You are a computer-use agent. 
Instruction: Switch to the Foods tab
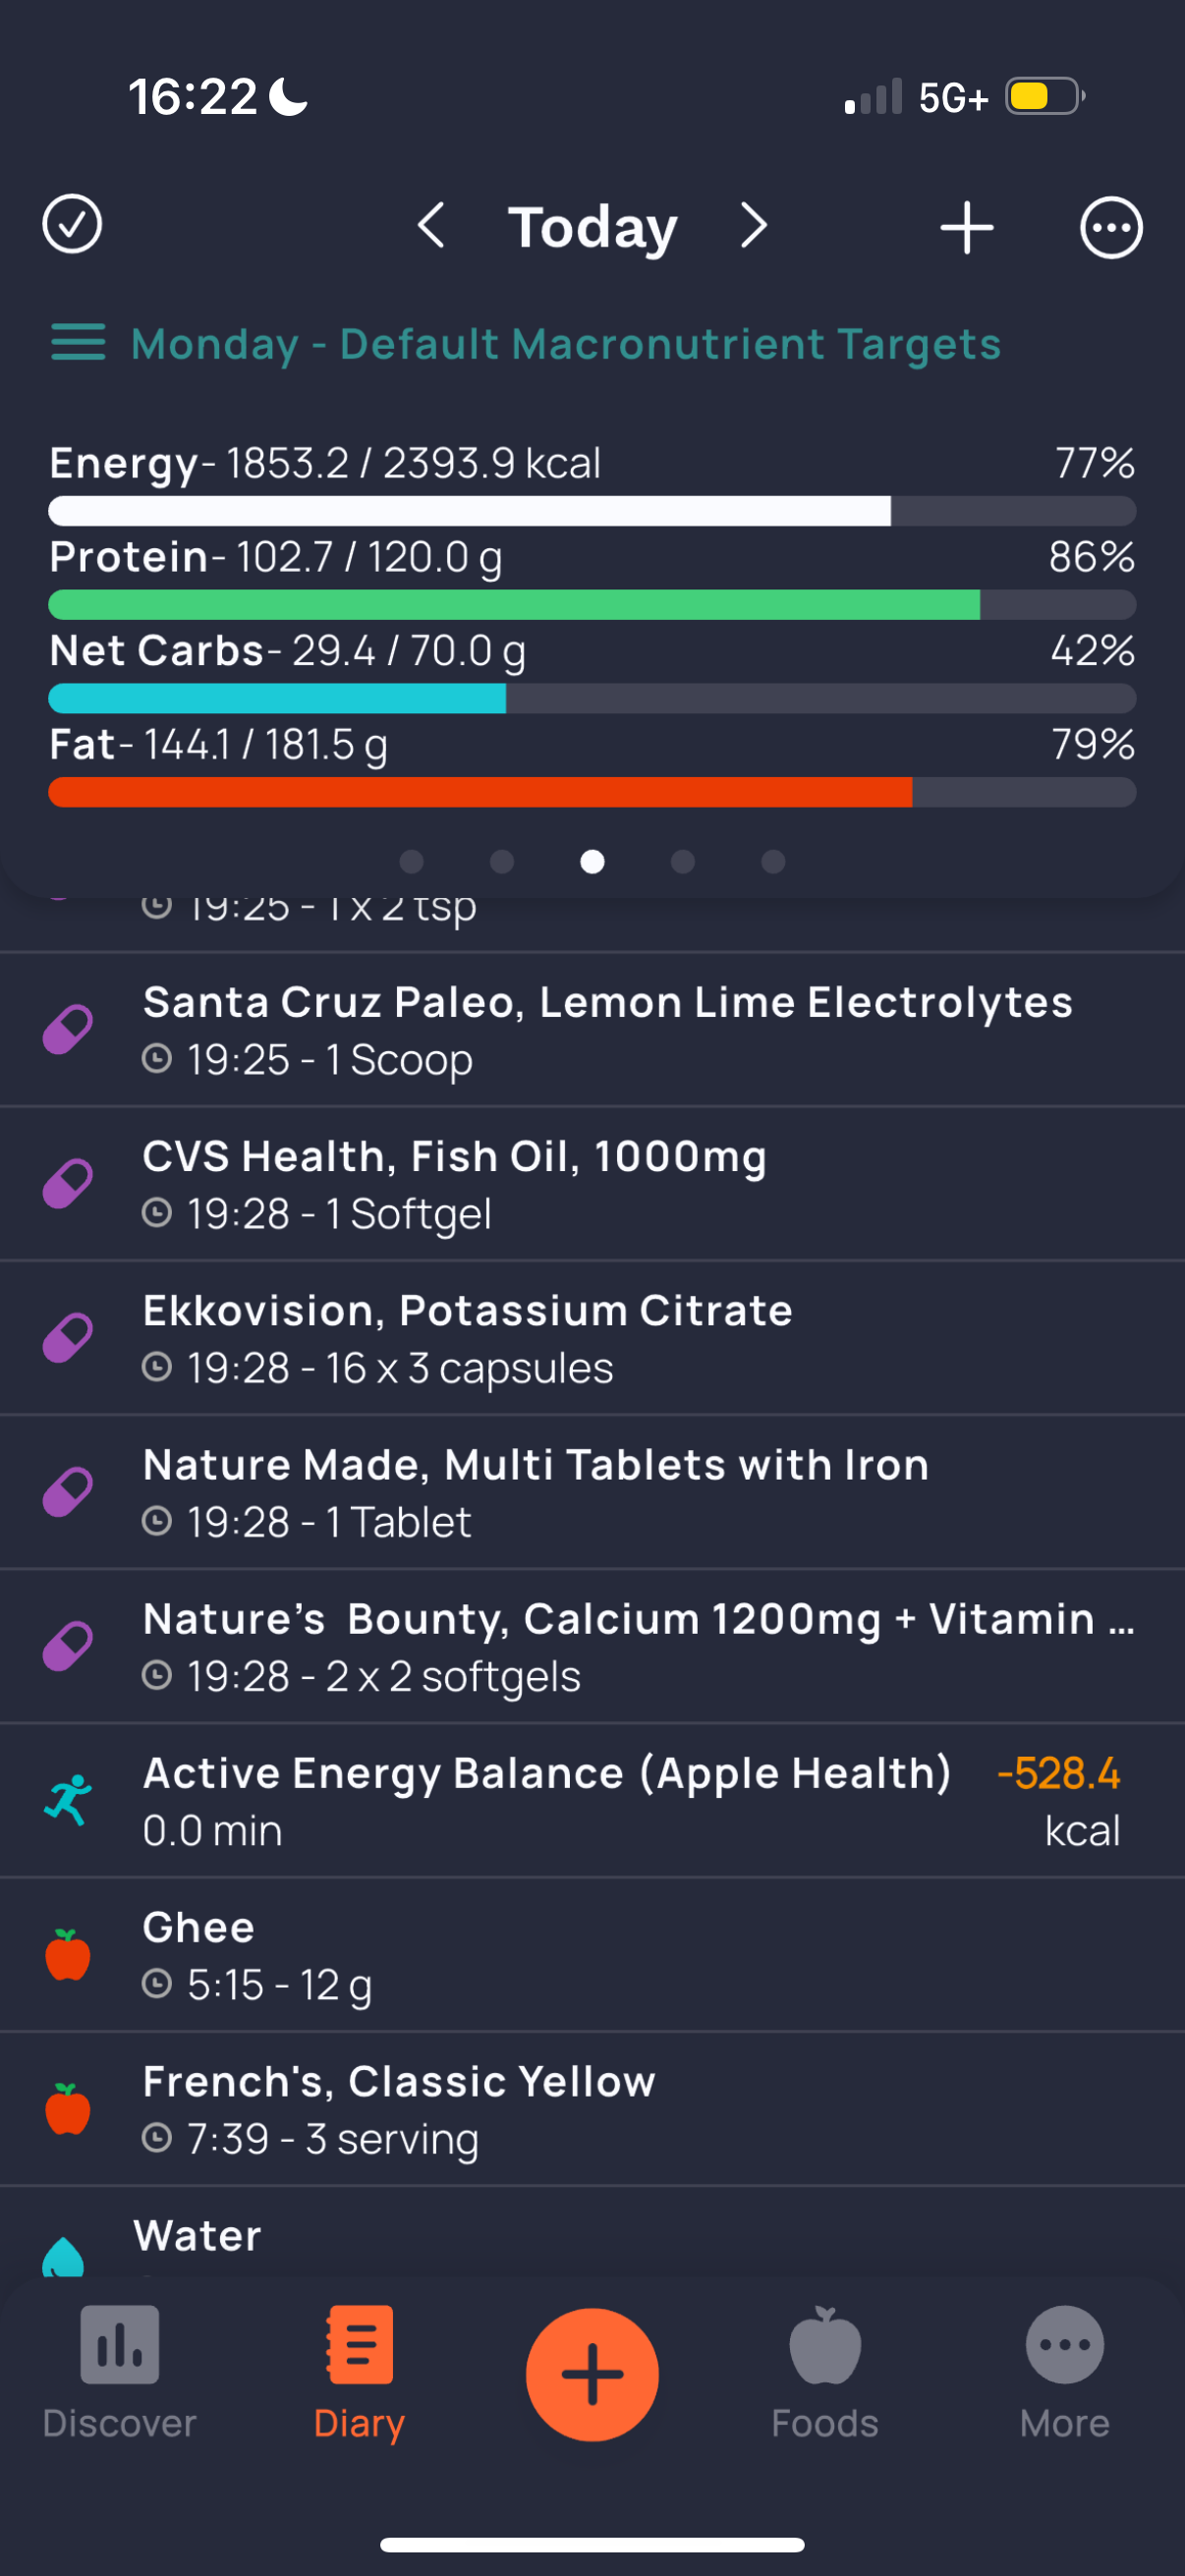pos(825,2373)
